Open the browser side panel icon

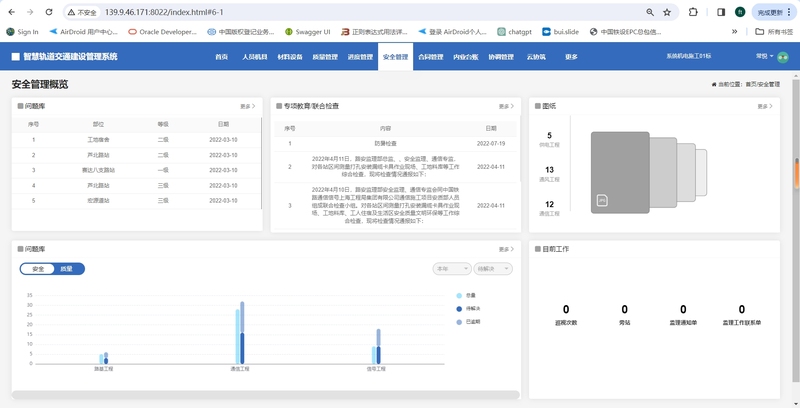[721, 12]
